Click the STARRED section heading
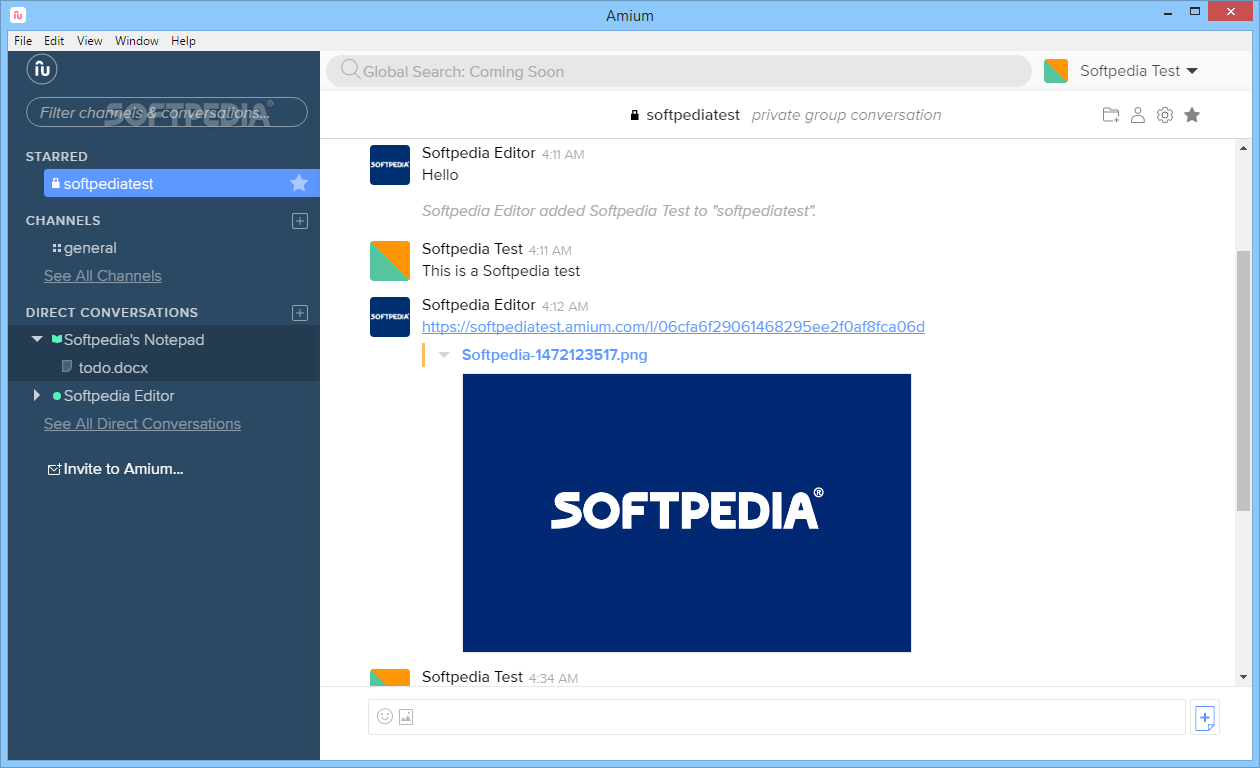The width and height of the screenshot is (1260, 768). pyautogui.click(x=57, y=157)
